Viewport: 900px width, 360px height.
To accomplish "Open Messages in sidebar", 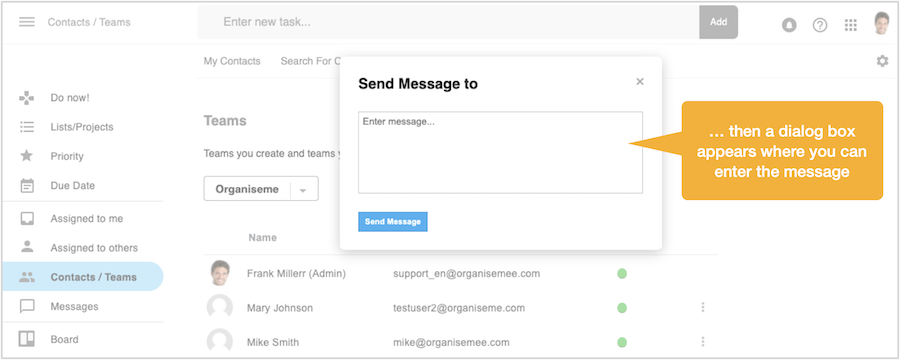I will tap(75, 306).
